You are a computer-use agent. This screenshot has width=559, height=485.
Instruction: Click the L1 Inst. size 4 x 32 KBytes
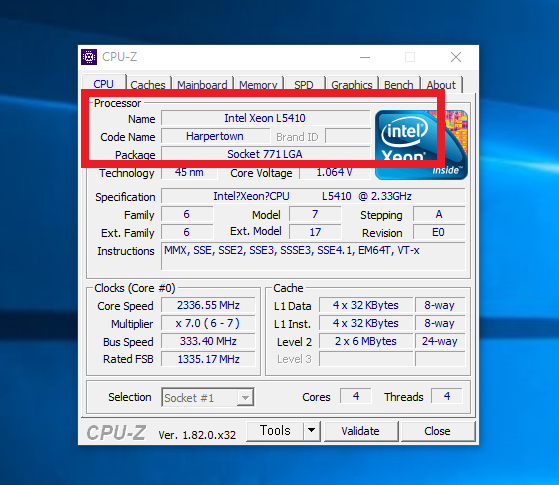[x=366, y=323]
